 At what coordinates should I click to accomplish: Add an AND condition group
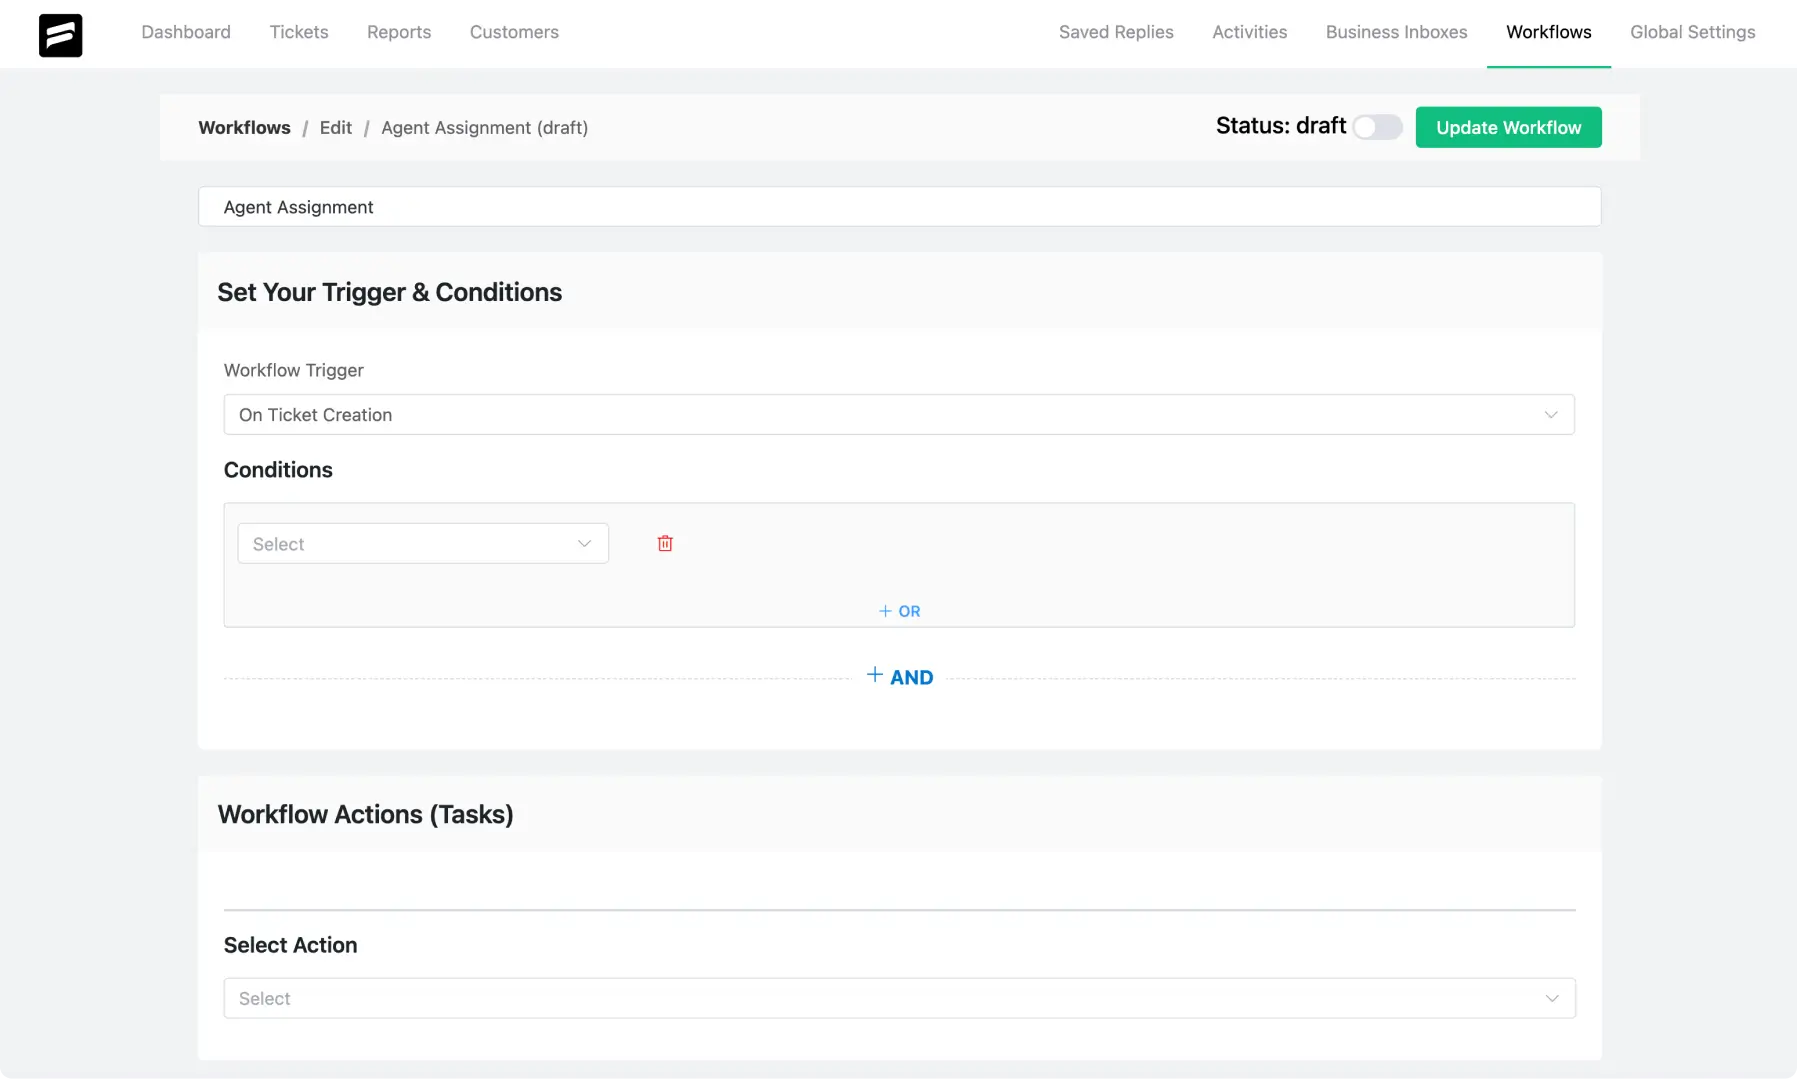point(900,676)
